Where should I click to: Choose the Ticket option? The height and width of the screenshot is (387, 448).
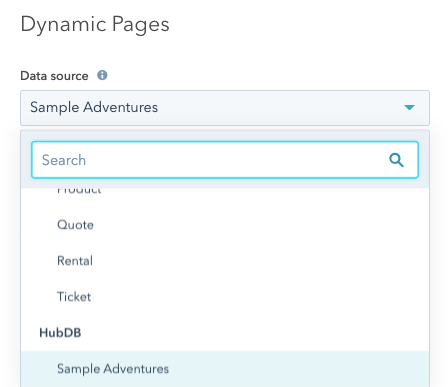225,297
